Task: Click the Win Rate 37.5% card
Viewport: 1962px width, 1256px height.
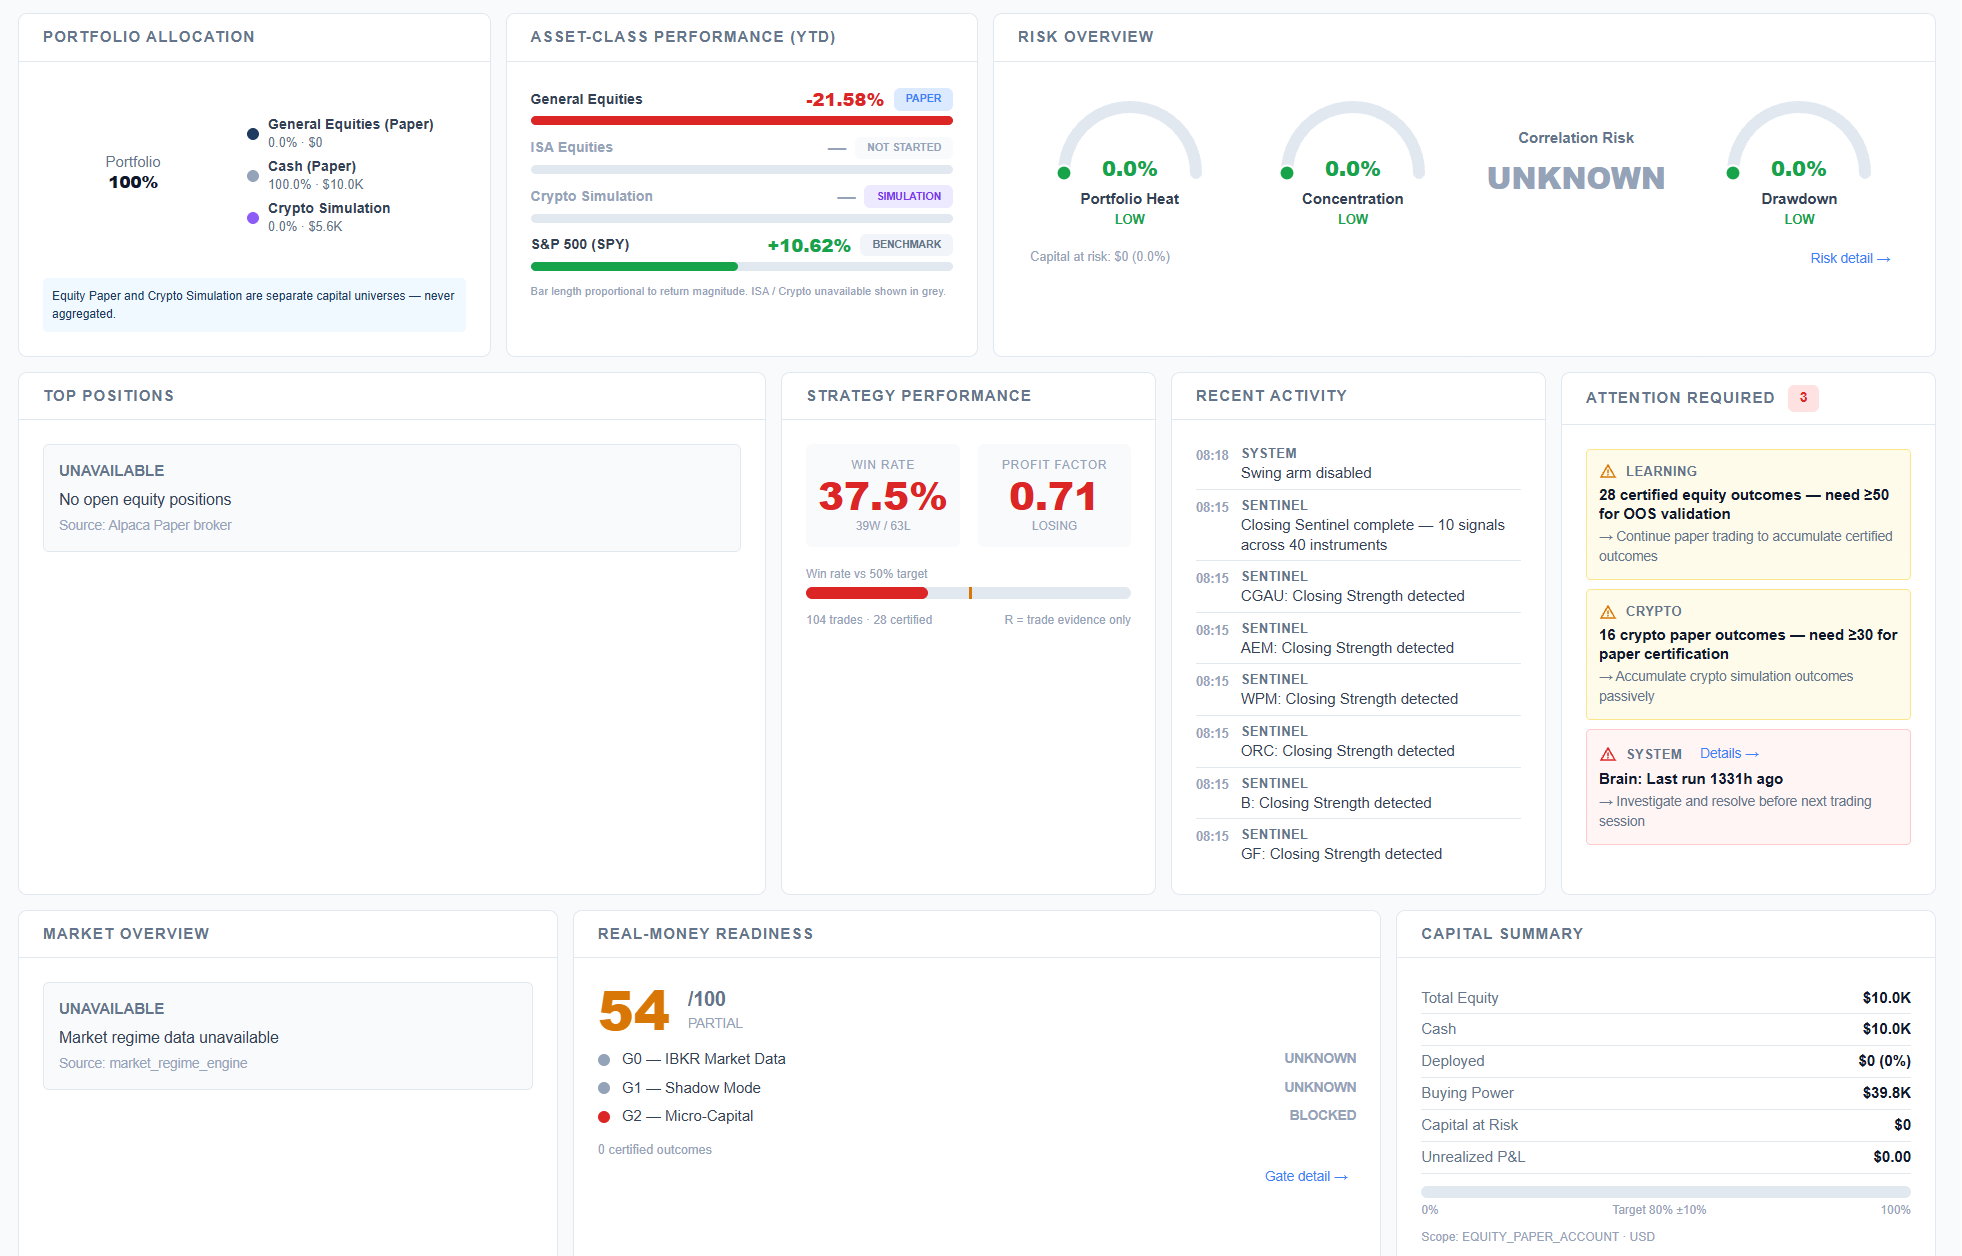Action: click(883, 495)
